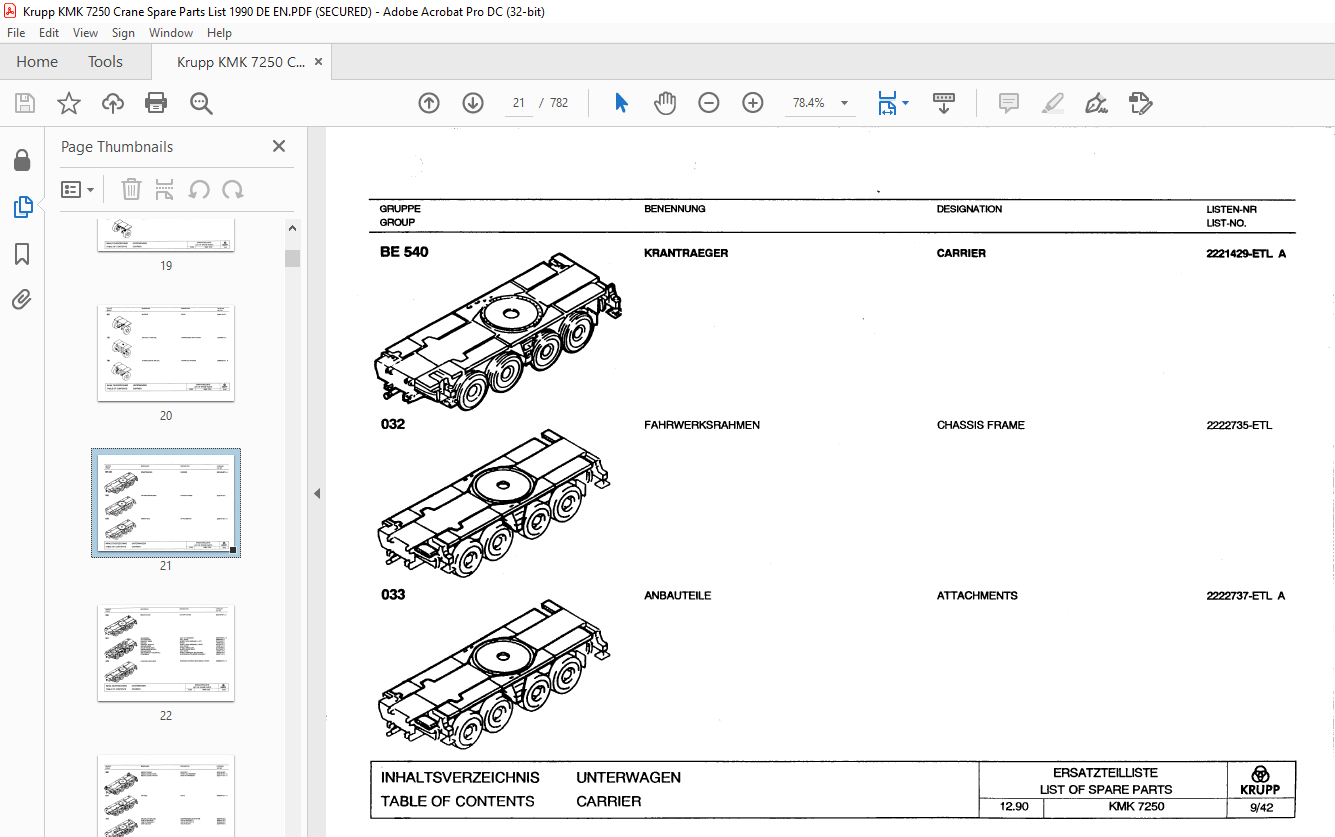Select the highlighter text tool
Viewport: 1335px width, 837px height.
[1052, 103]
